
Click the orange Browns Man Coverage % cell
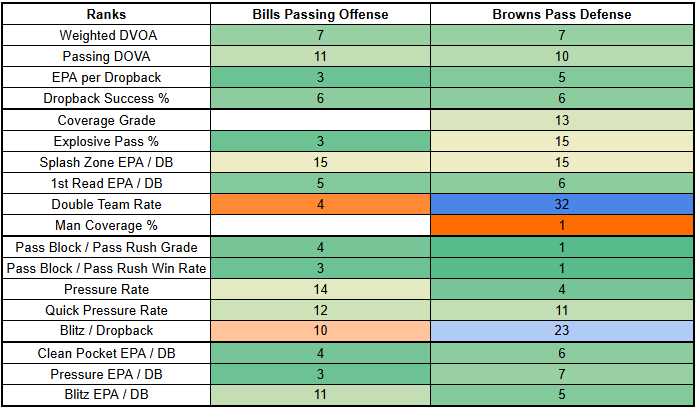tap(561, 225)
